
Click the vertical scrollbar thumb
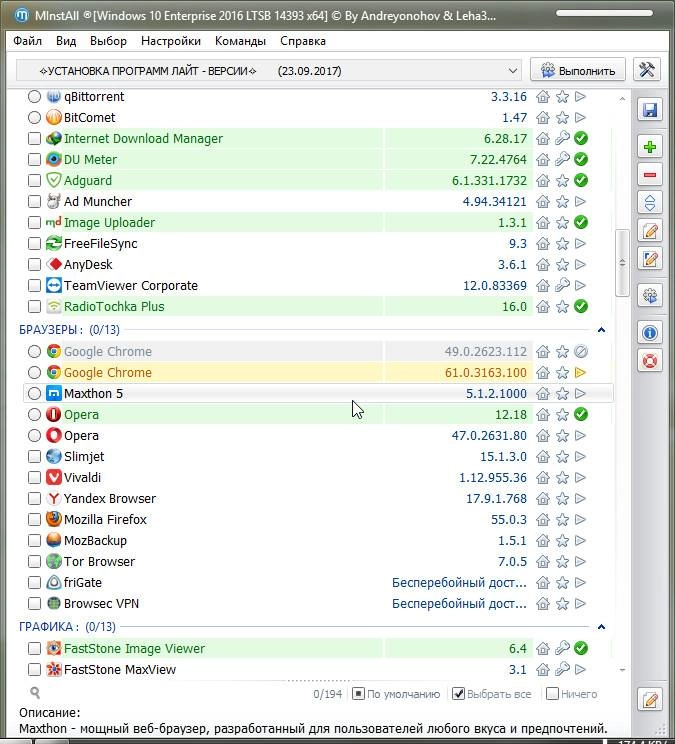pyautogui.click(x=622, y=262)
